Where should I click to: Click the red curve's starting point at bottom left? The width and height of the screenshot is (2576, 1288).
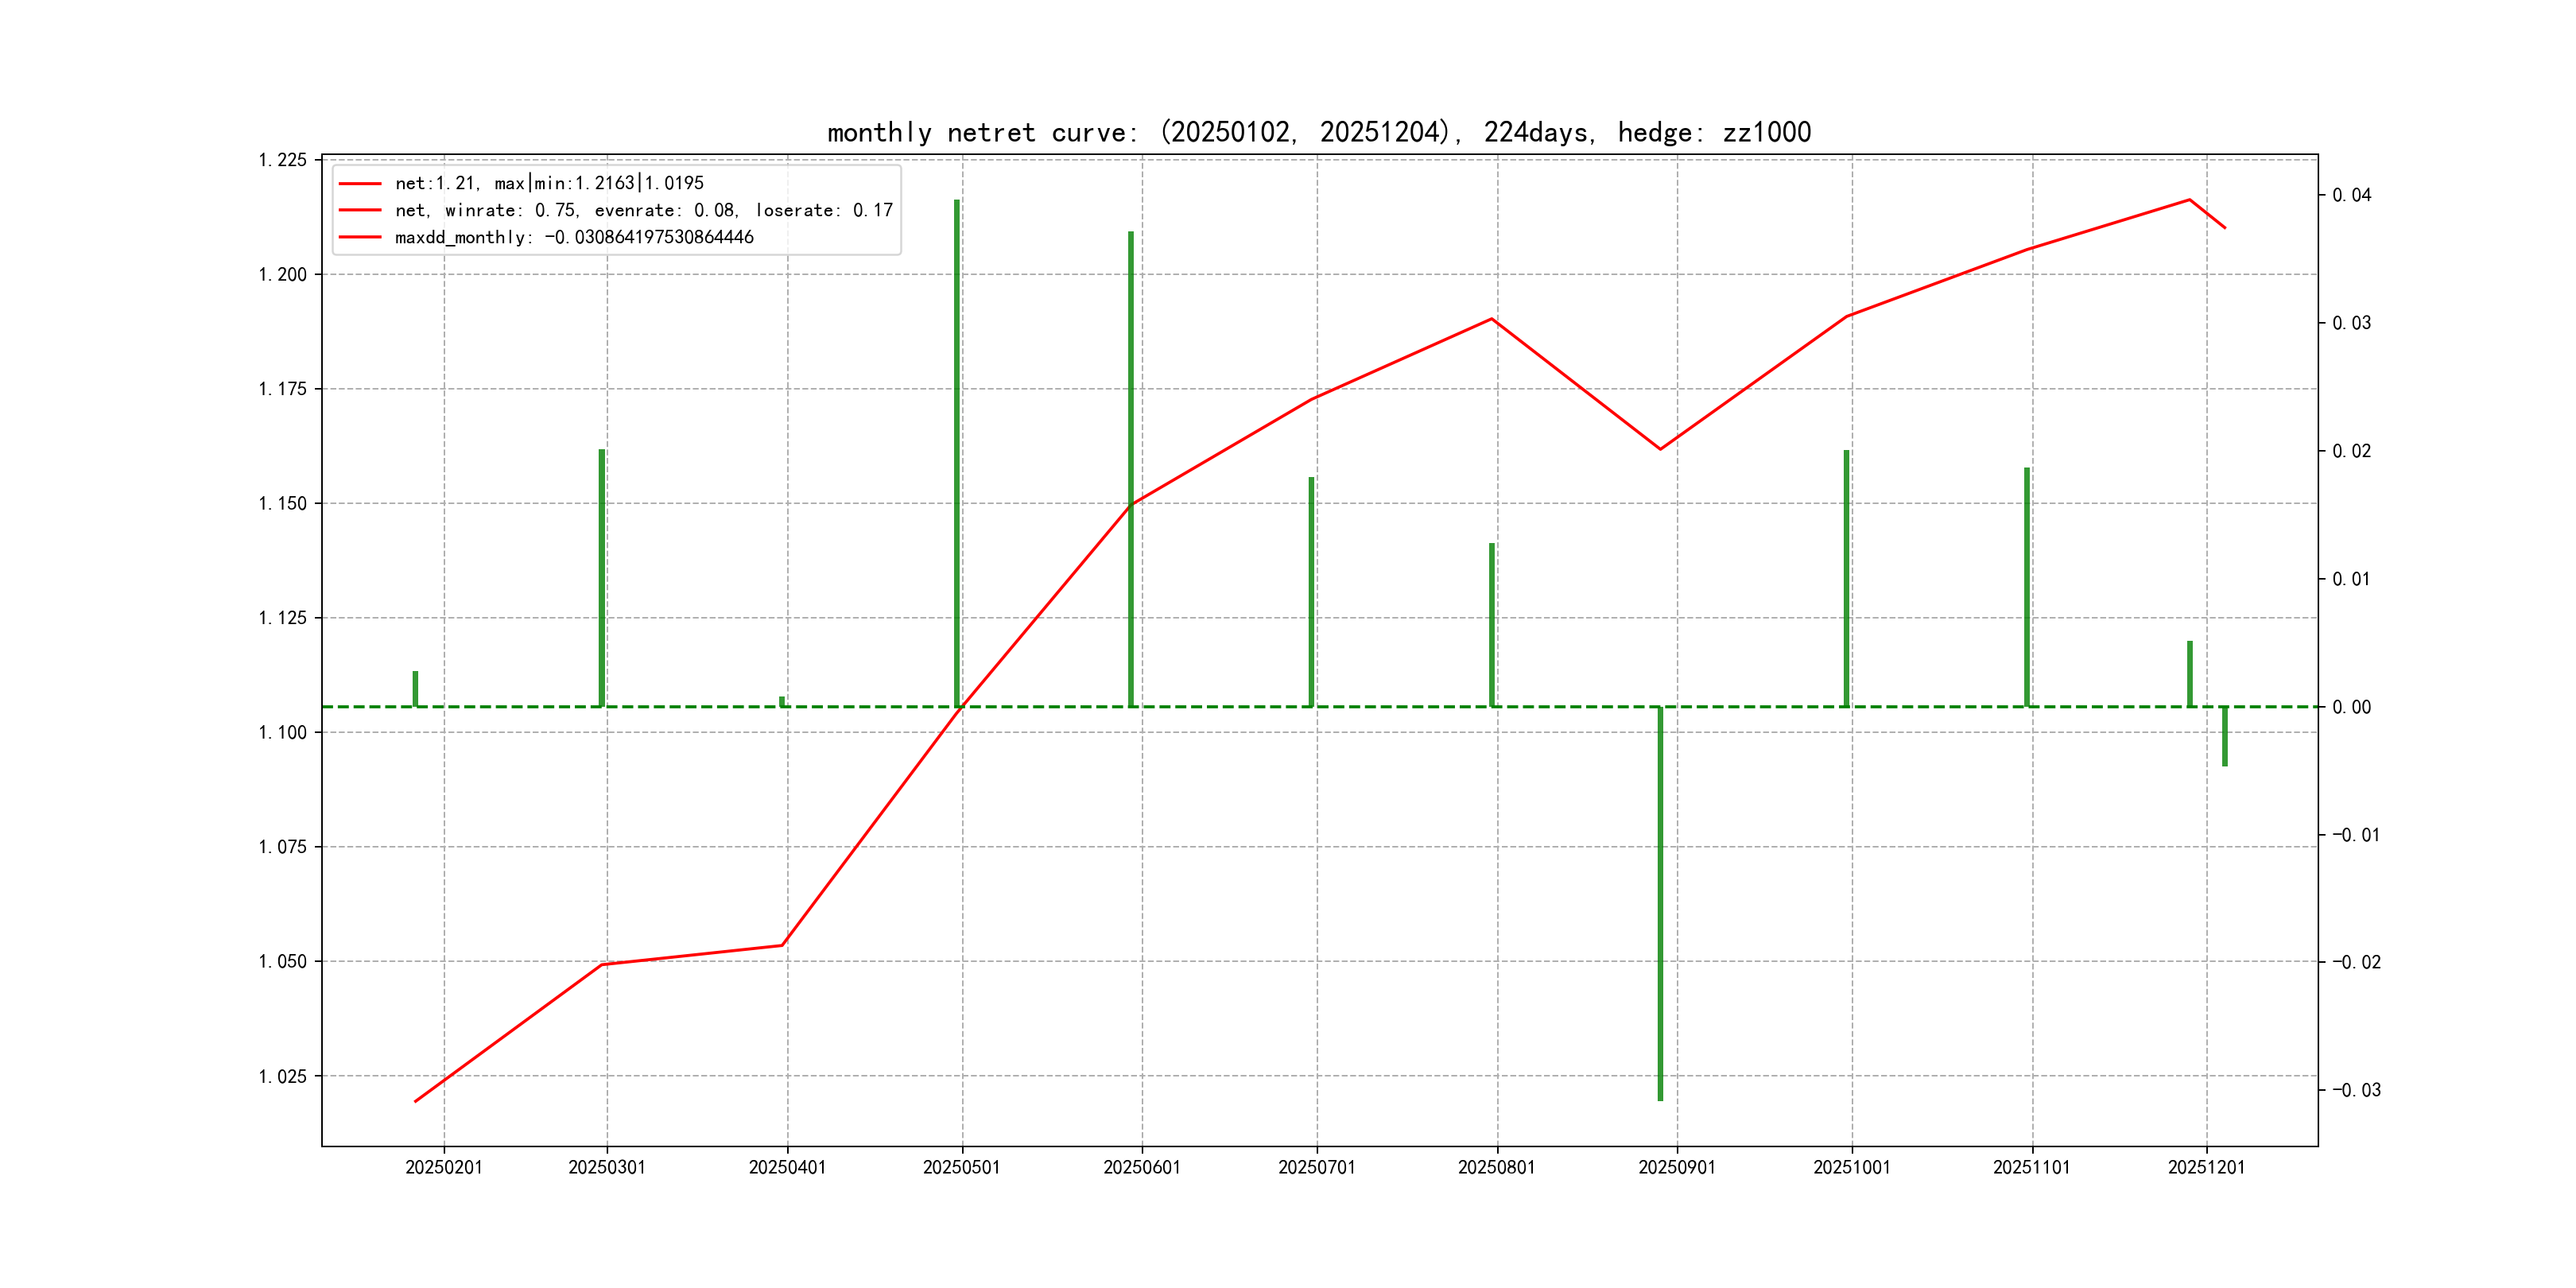tap(416, 1101)
